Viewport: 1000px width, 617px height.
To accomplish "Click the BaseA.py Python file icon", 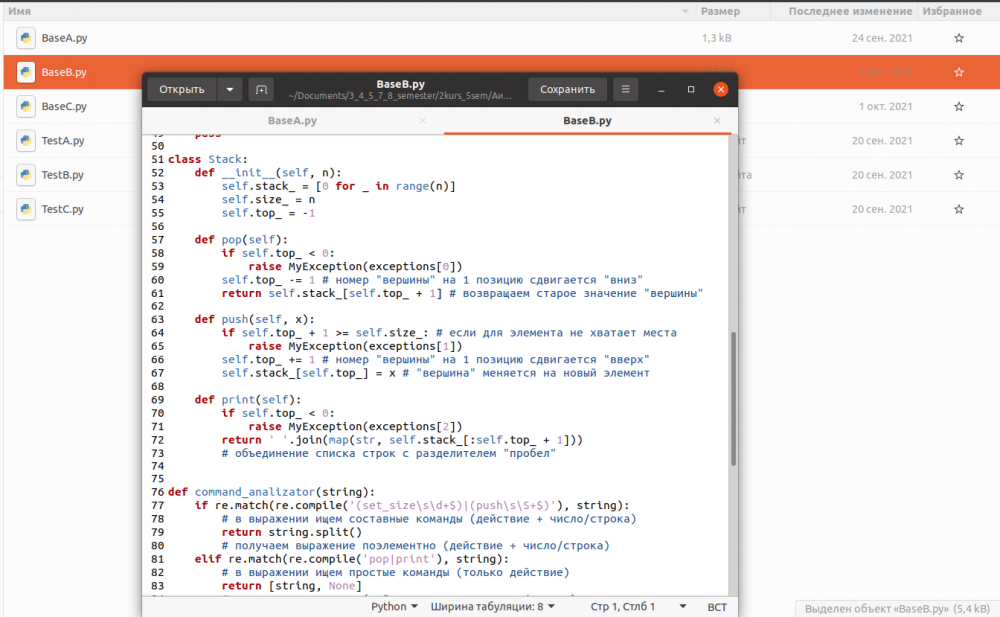I will point(26,38).
